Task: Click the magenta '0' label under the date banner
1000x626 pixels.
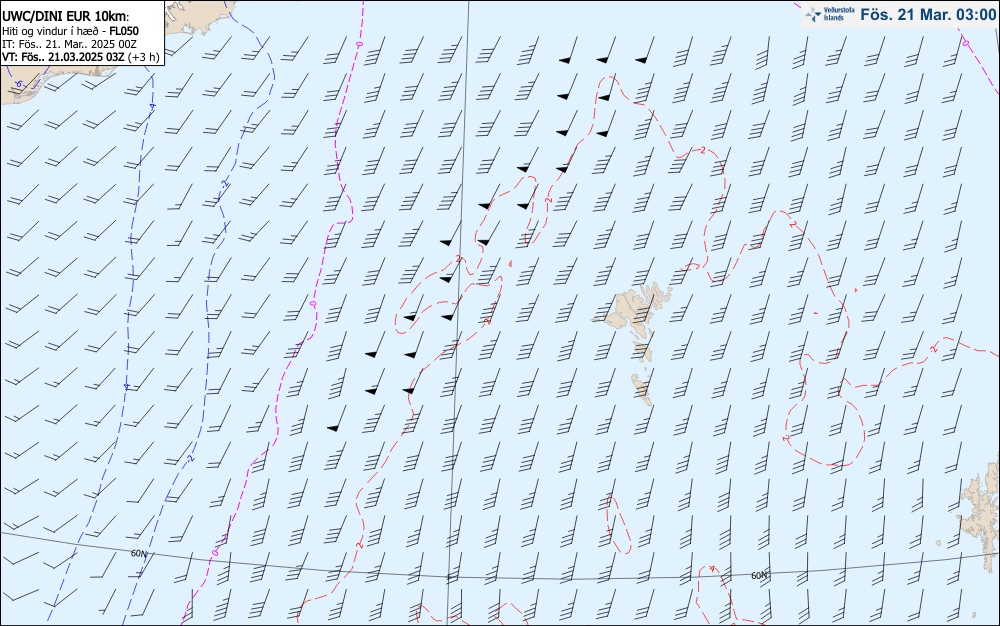Action: [x=964, y=43]
